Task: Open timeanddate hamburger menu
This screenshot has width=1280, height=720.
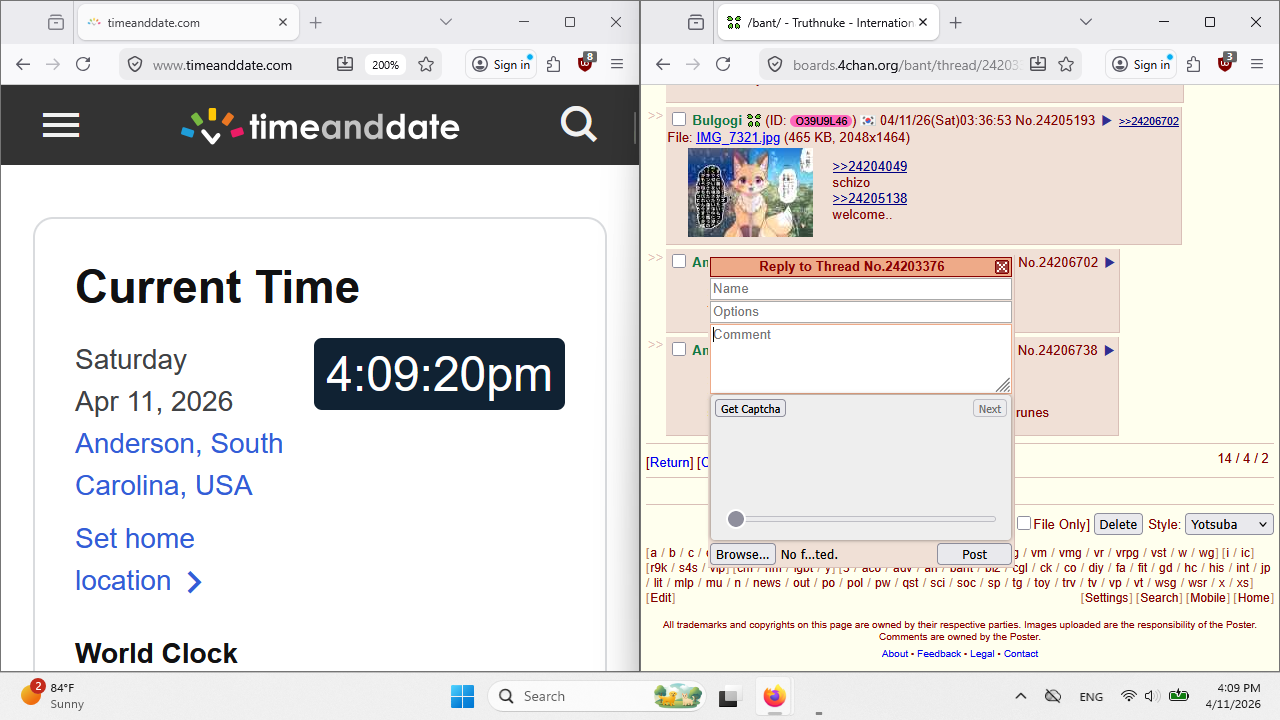Action: (x=61, y=125)
